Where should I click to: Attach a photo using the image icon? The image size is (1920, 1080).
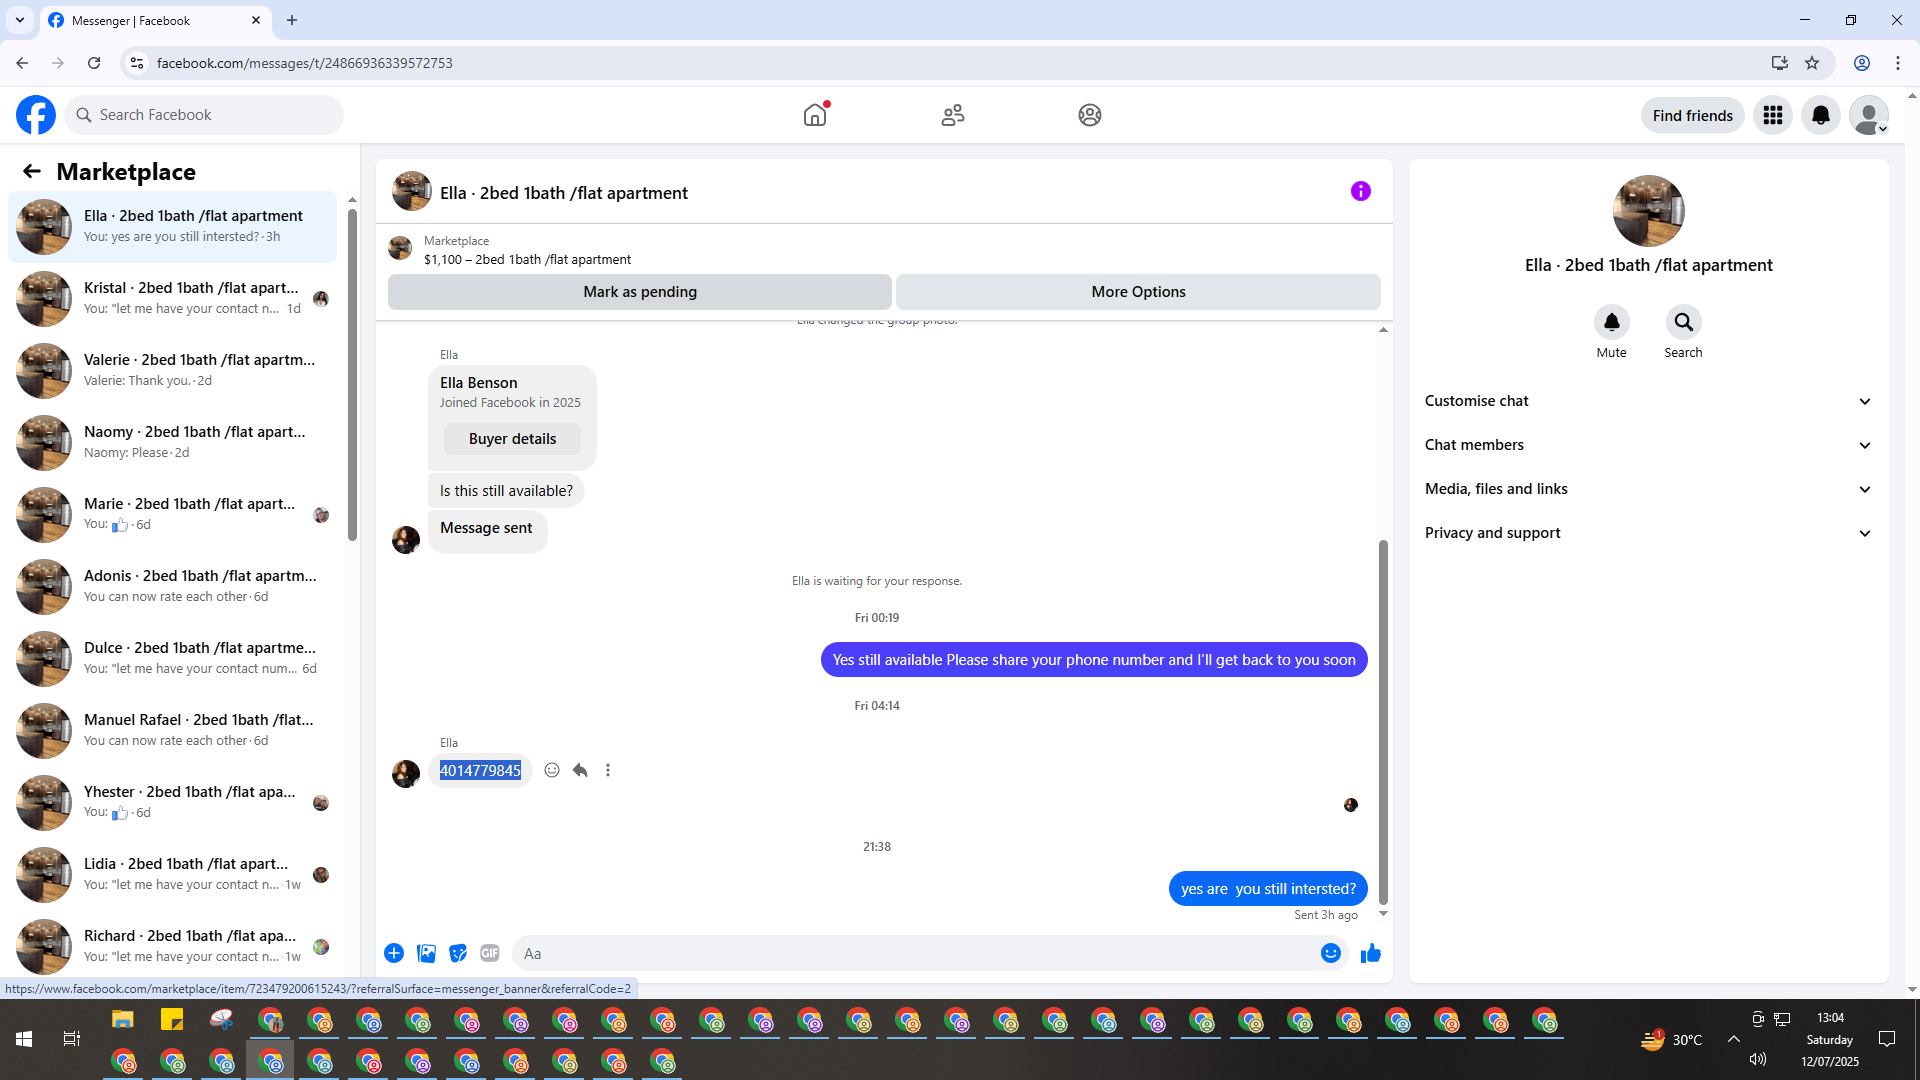click(x=426, y=953)
